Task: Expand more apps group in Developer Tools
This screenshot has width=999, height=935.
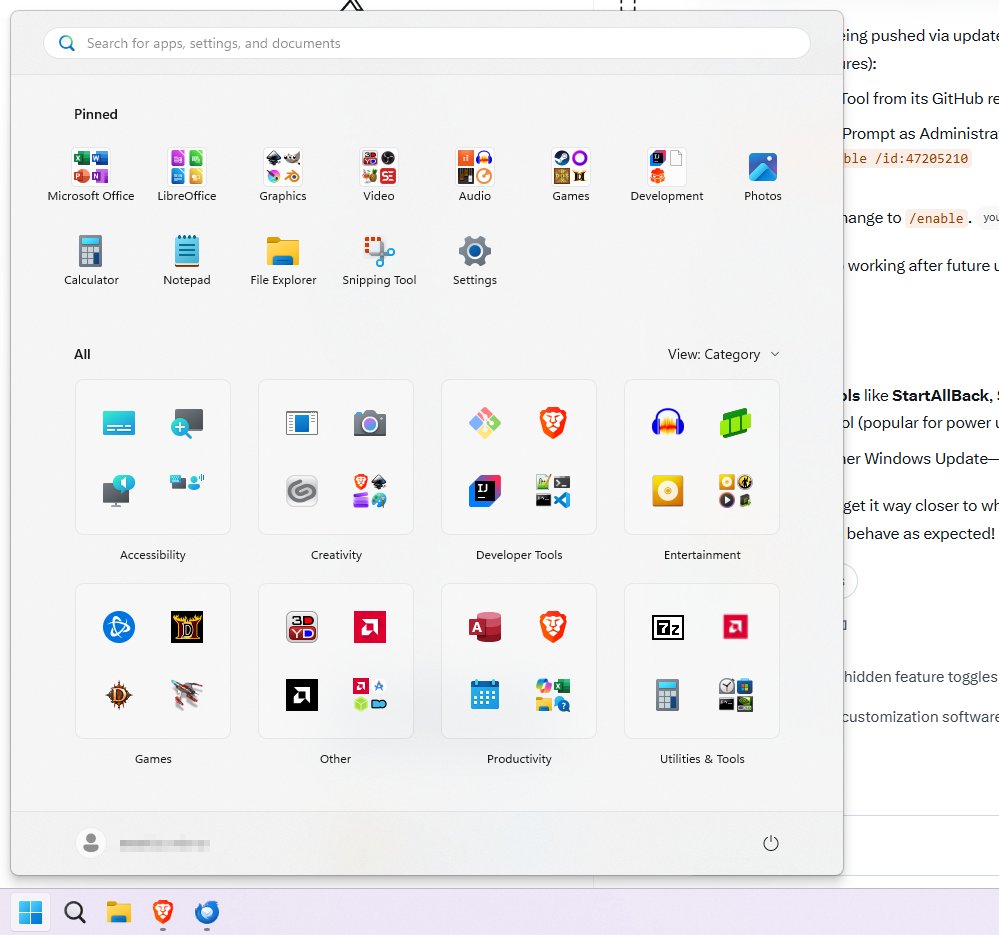Action: (552, 491)
